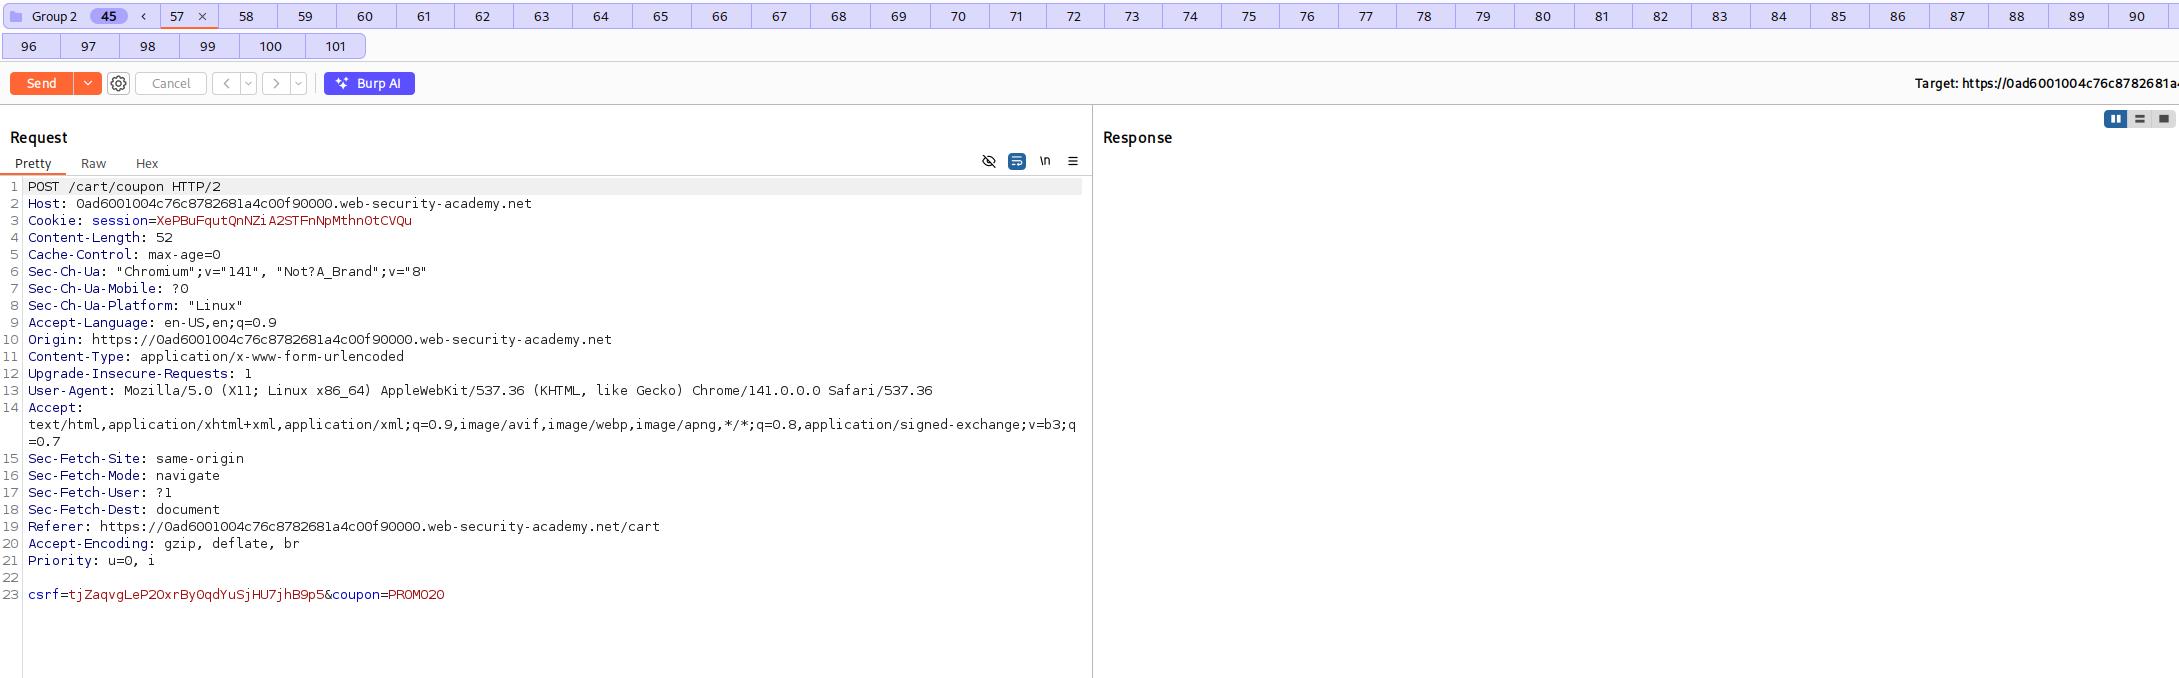The width and height of the screenshot is (2179, 678).
Task: Select Repeater tab 85
Action: point(1839,17)
